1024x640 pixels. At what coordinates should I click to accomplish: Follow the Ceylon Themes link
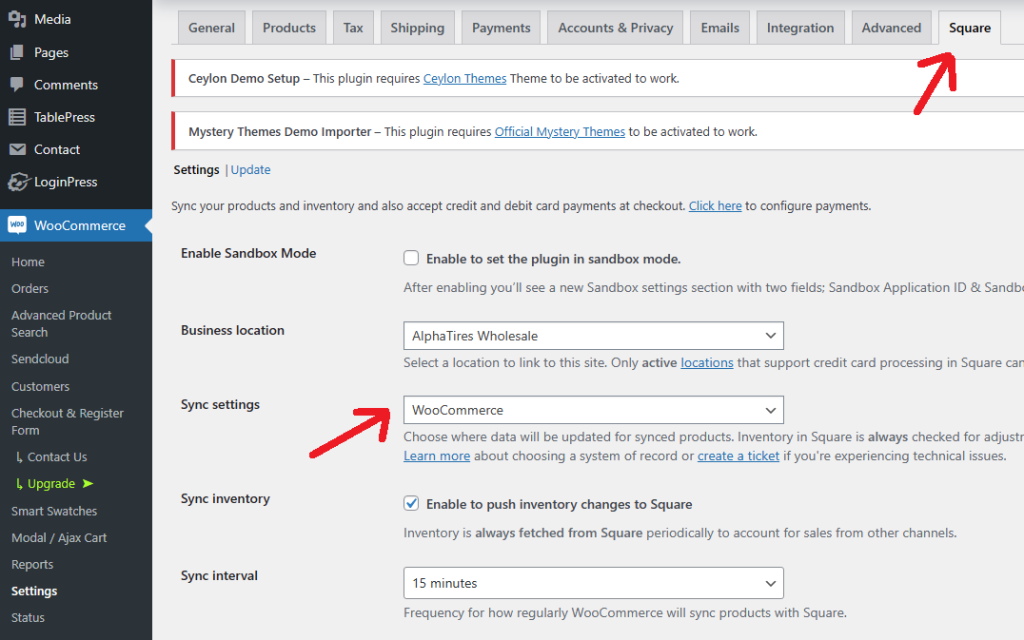pyautogui.click(x=464, y=78)
